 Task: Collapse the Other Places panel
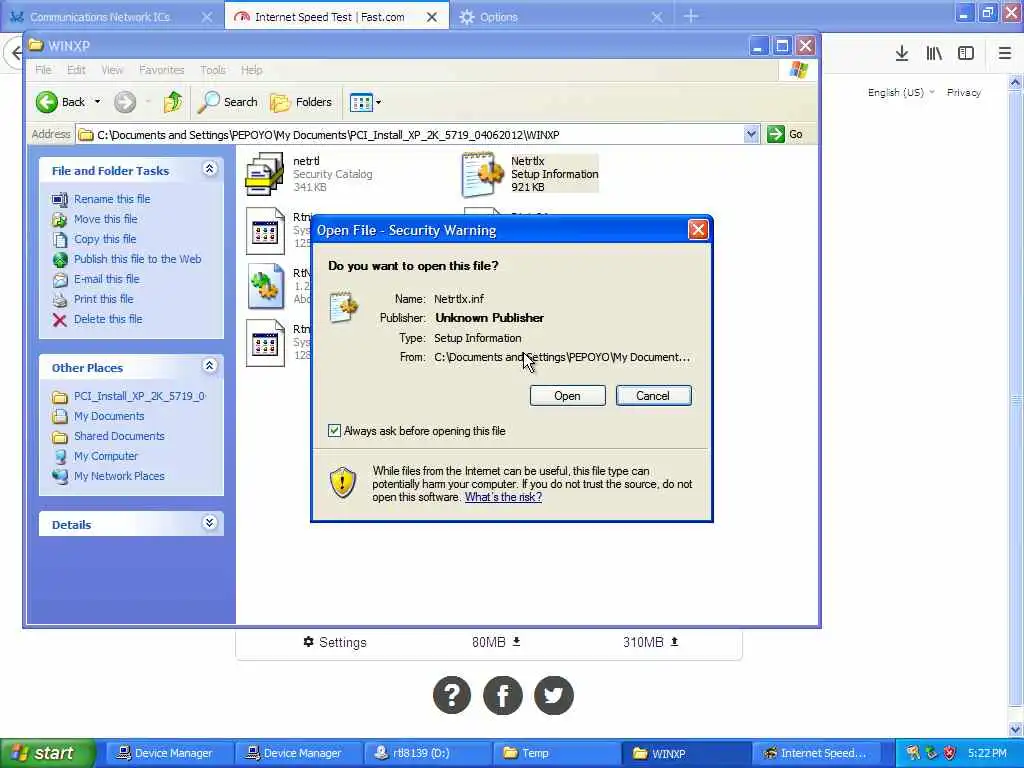(210, 366)
